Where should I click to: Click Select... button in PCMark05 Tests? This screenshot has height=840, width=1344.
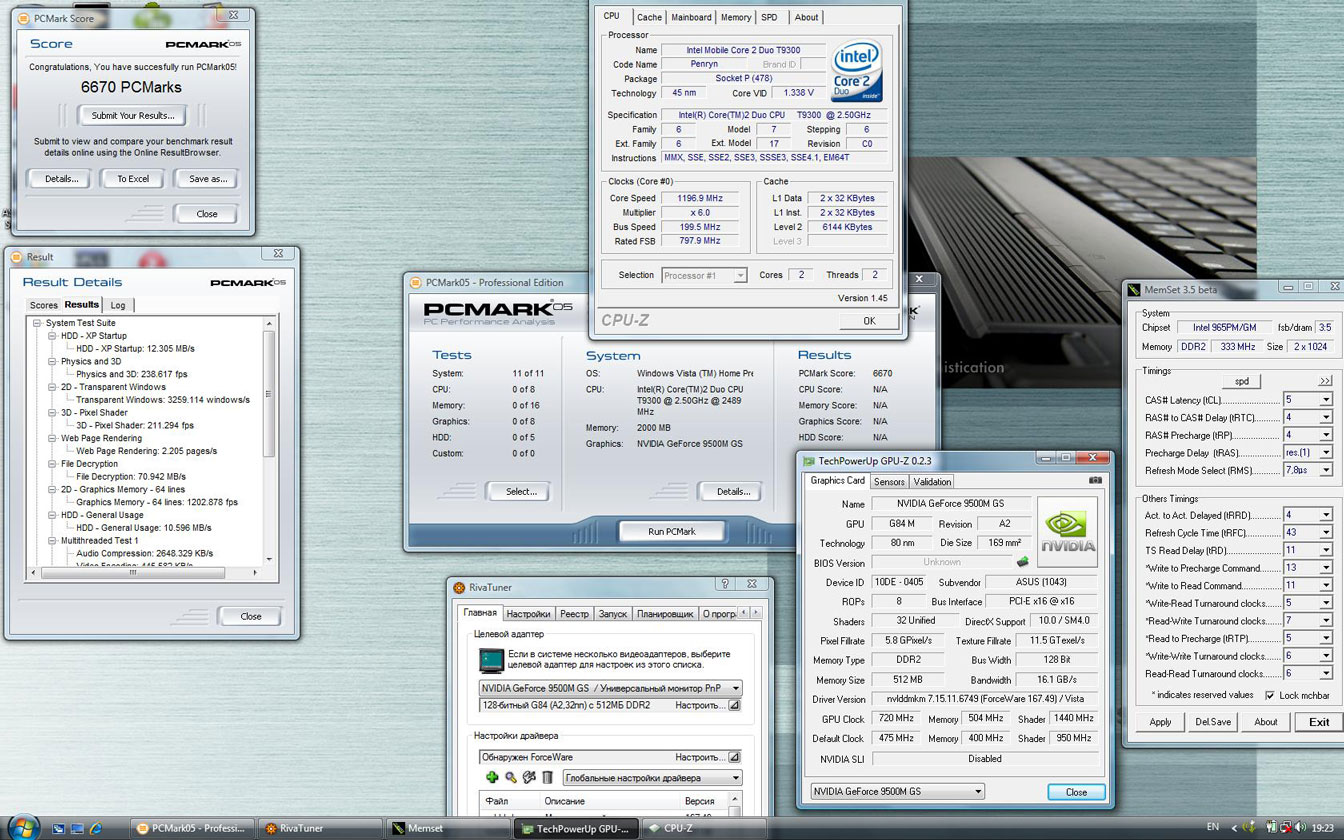point(521,491)
